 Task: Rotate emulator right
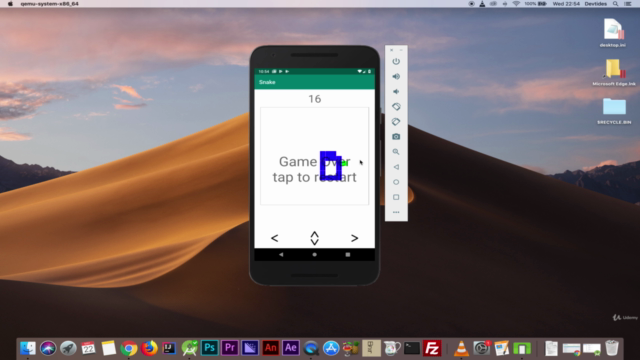(396, 122)
